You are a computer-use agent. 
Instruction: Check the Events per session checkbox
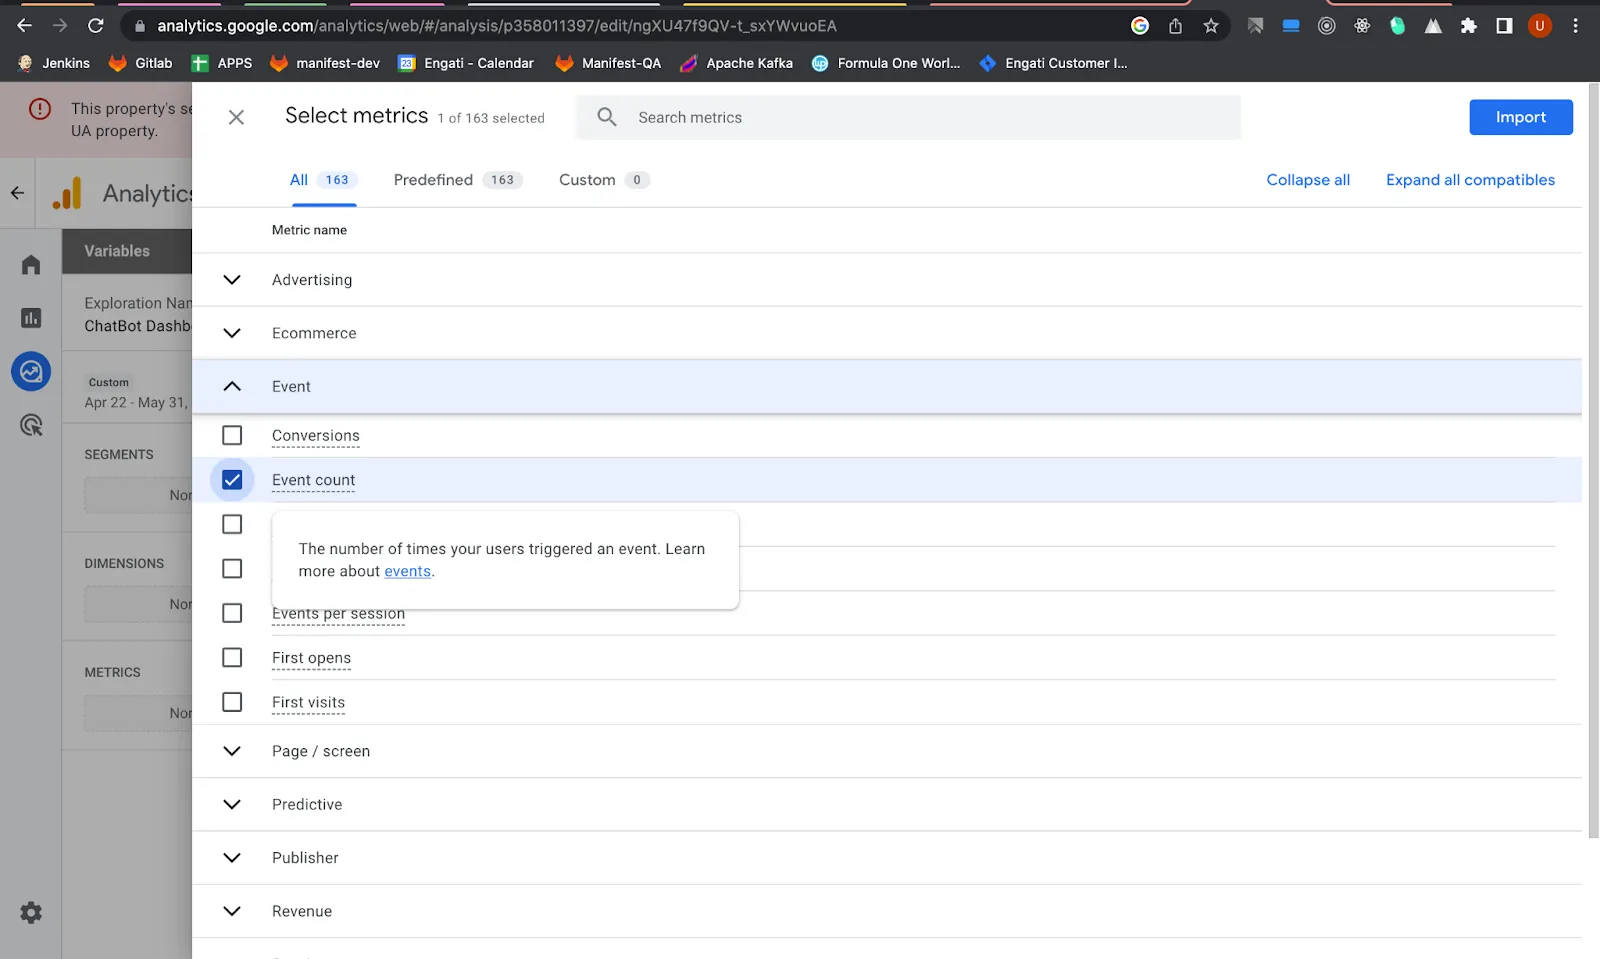[232, 613]
